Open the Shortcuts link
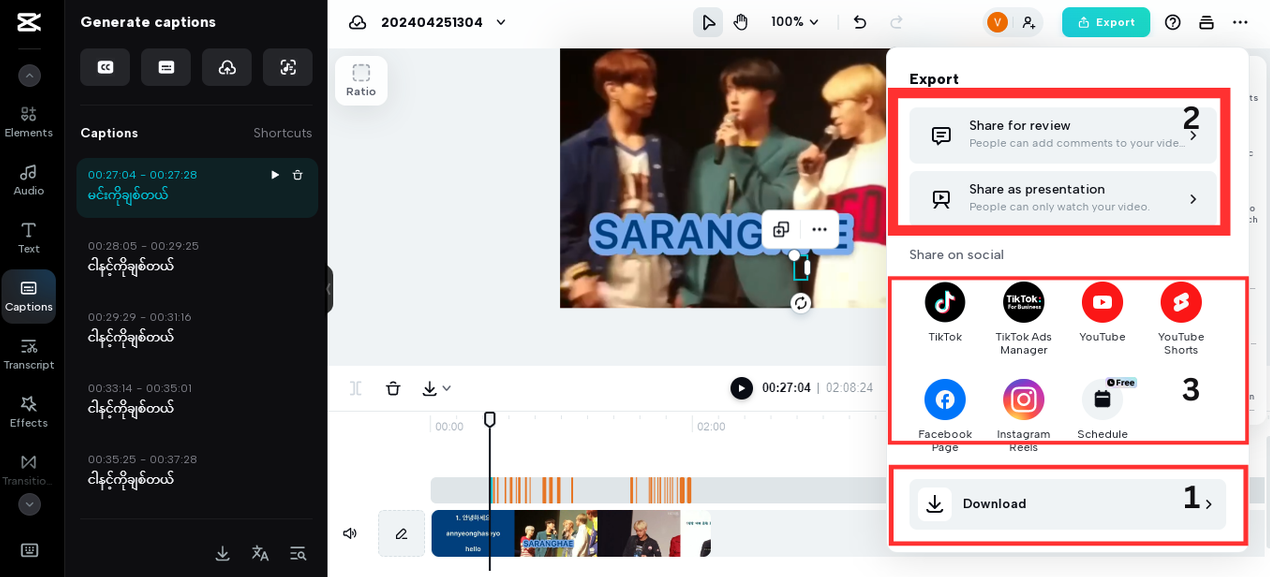Screen dimensions: 1270x577 coord(283,133)
